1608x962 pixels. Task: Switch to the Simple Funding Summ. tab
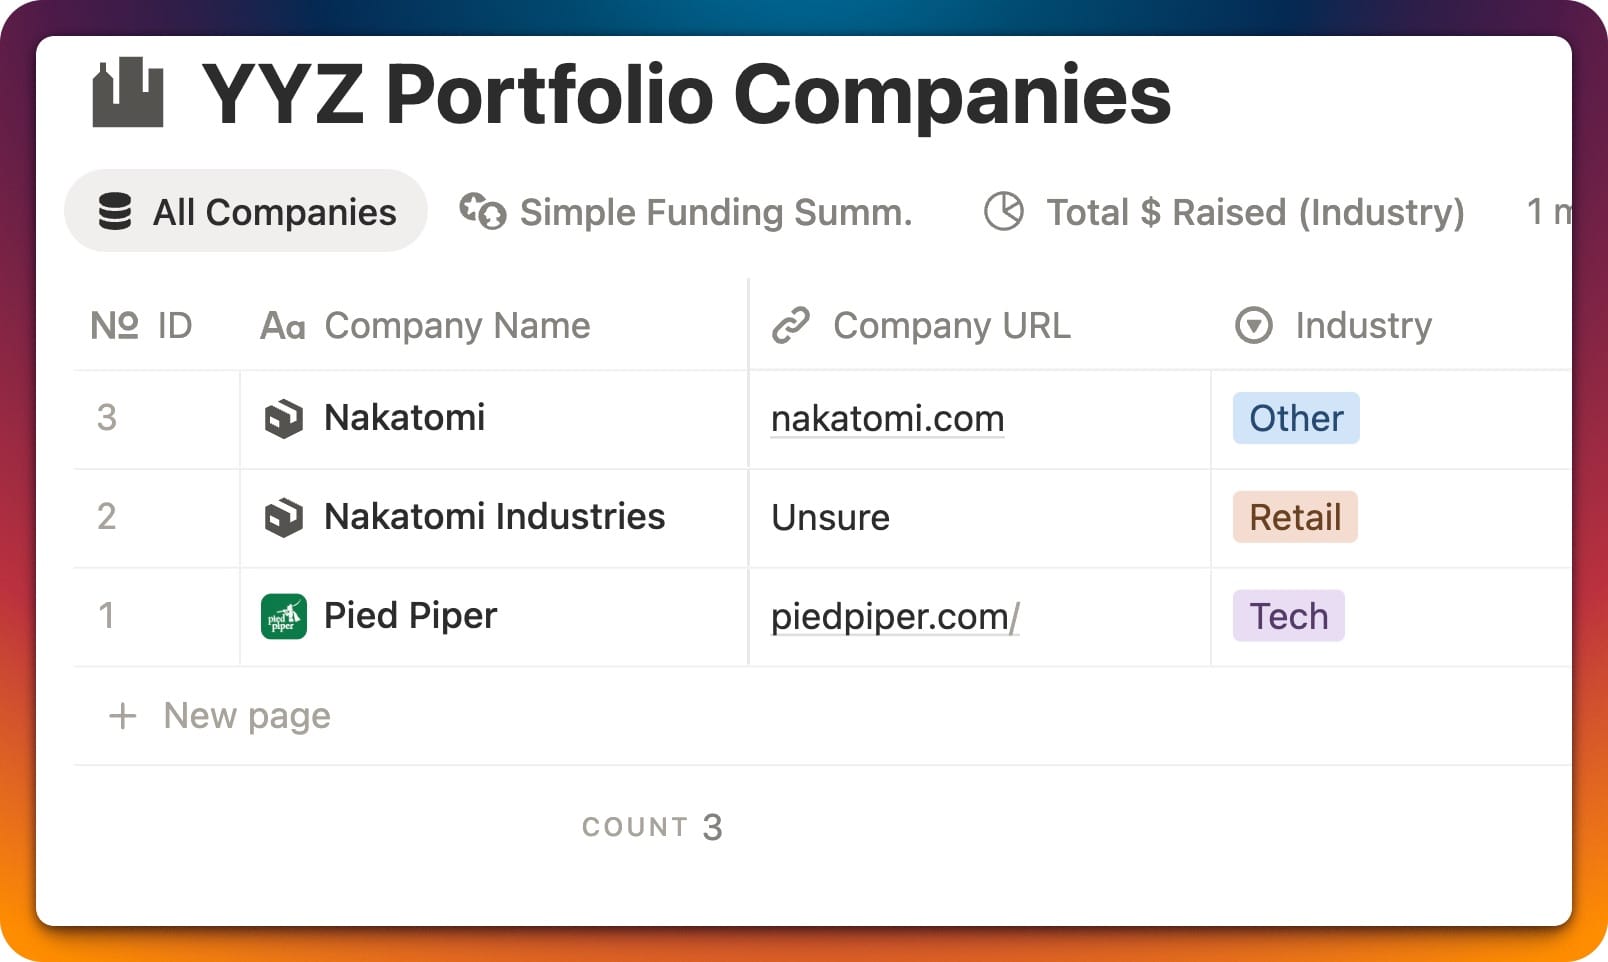[x=714, y=212]
